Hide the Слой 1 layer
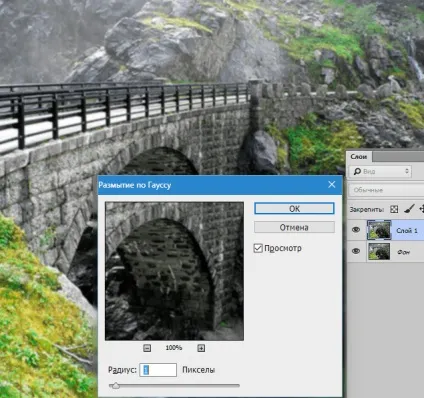The width and height of the screenshot is (424, 398). click(x=356, y=230)
